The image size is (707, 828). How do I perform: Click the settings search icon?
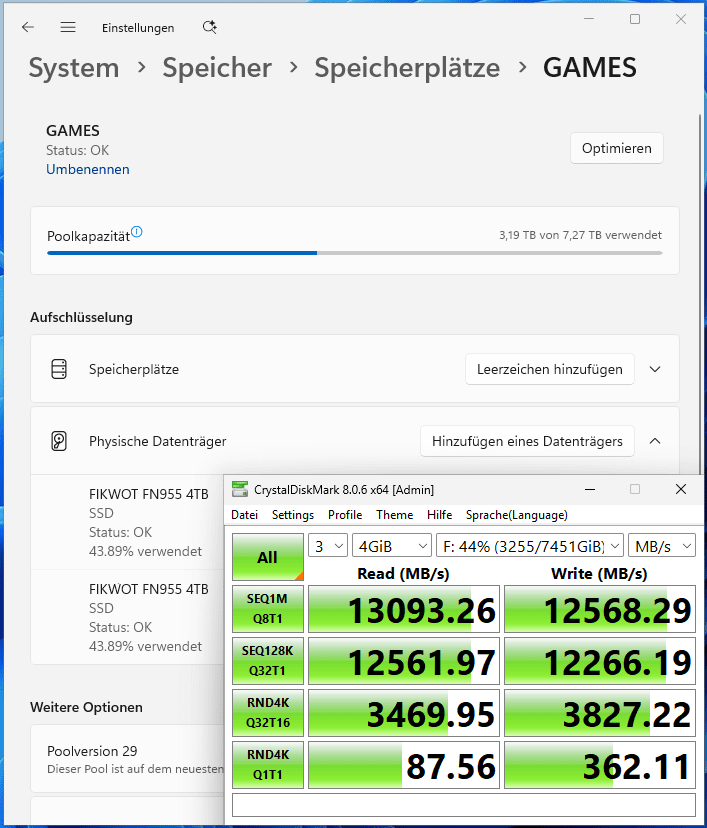click(210, 27)
